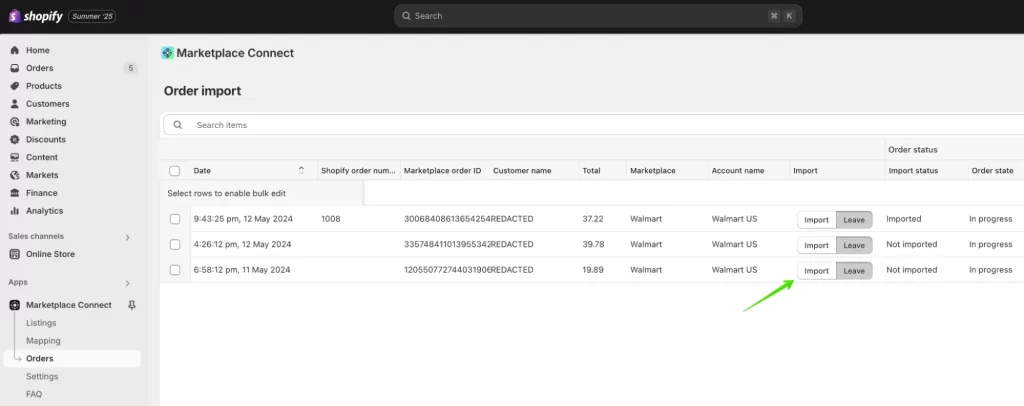Click the Discounts badge icon

tap(14, 139)
